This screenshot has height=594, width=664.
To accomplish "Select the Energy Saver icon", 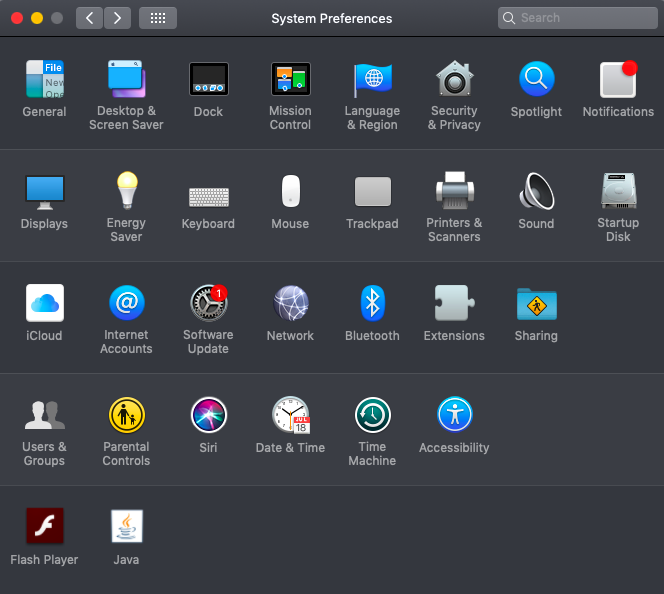I will pos(126,191).
